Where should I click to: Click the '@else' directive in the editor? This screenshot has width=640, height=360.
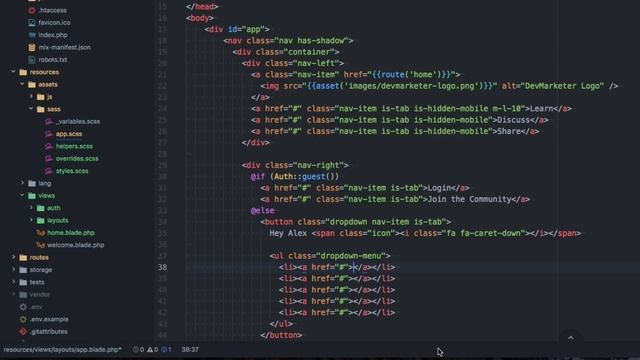click(x=262, y=211)
